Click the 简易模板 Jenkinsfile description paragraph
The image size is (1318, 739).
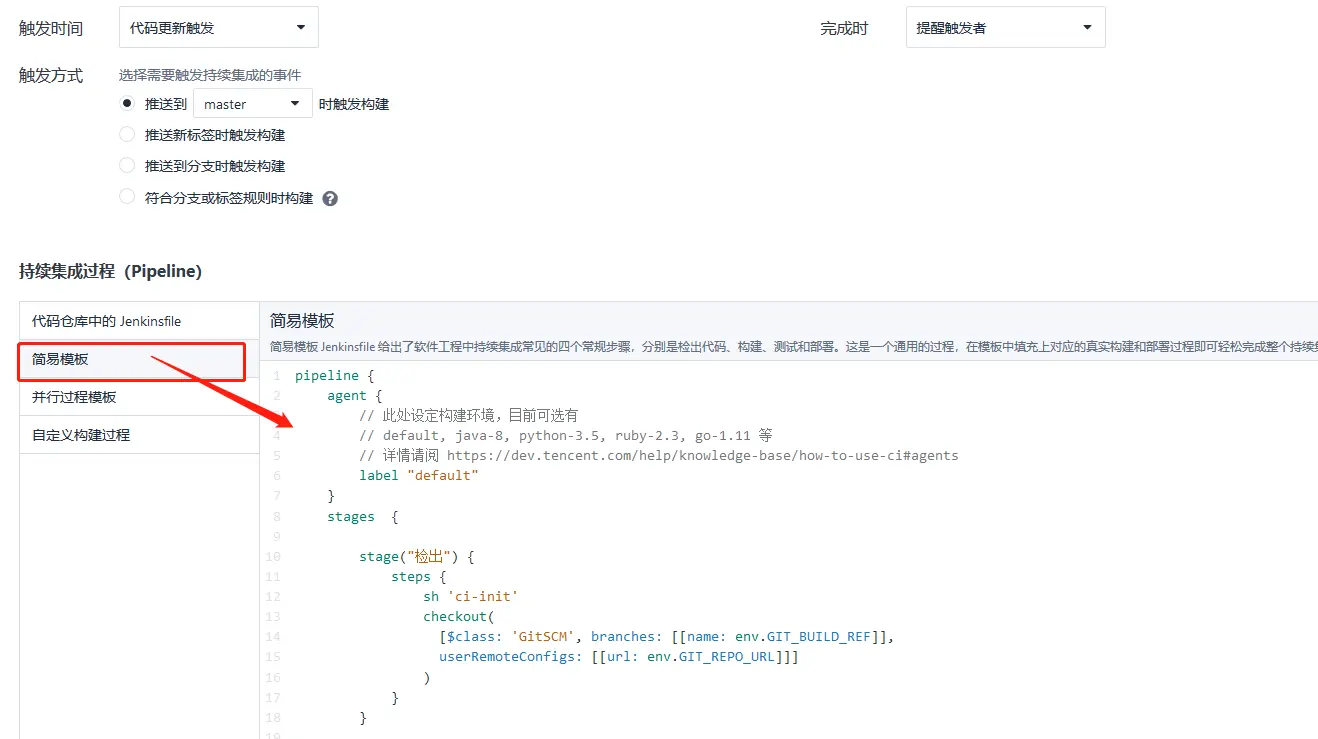point(794,347)
